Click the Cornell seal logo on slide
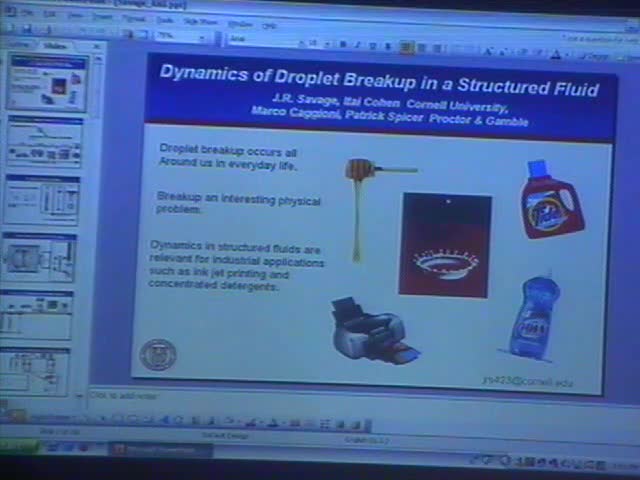This screenshot has width=640, height=480. pyautogui.click(x=158, y=355)
